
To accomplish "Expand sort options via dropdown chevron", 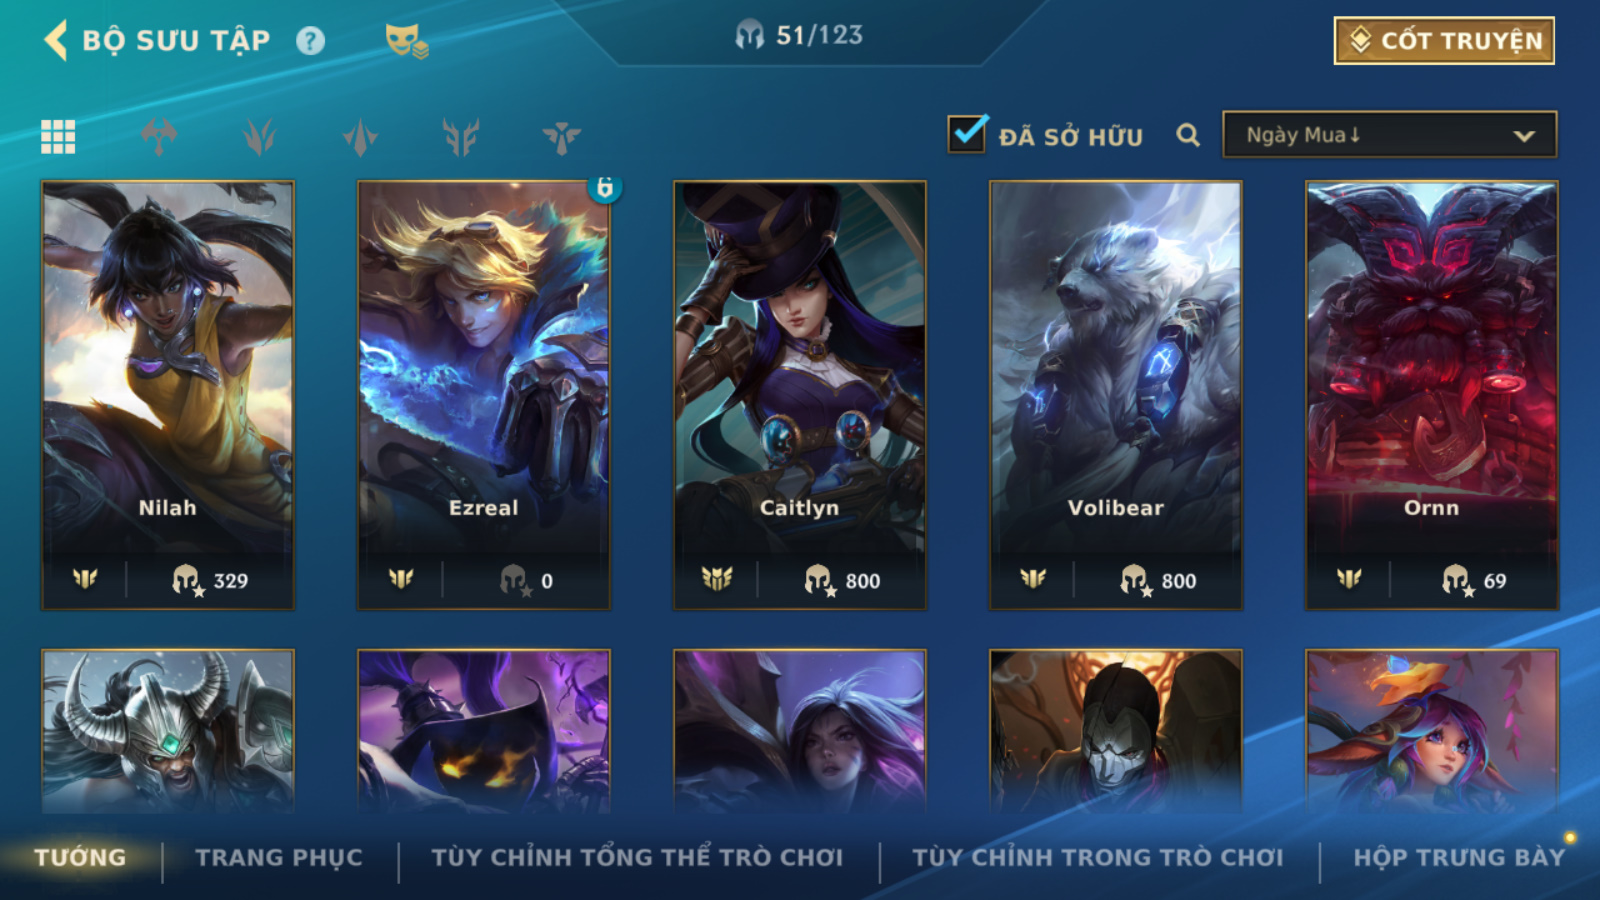I will click(x=1524, y=136).
